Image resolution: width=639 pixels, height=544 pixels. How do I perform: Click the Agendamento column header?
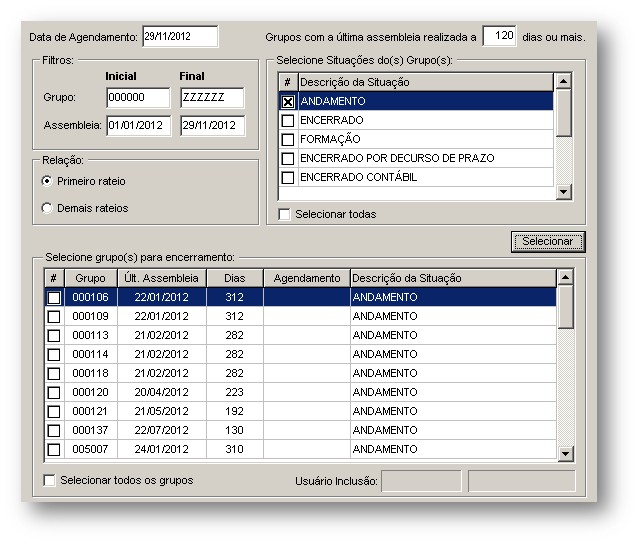[307, 278]
